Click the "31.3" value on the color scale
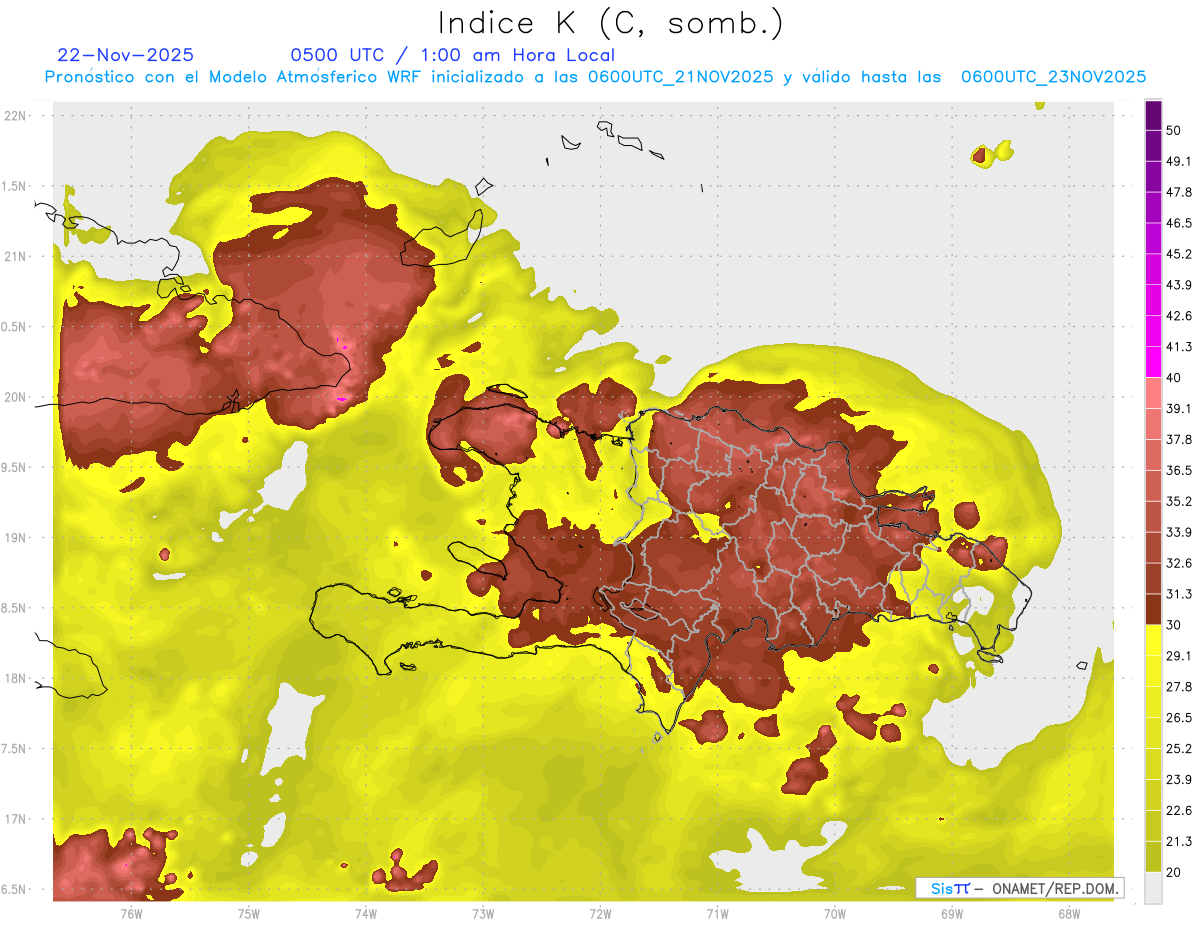The width and height of the screenshot is (1200, 927). coord(1178,594)
